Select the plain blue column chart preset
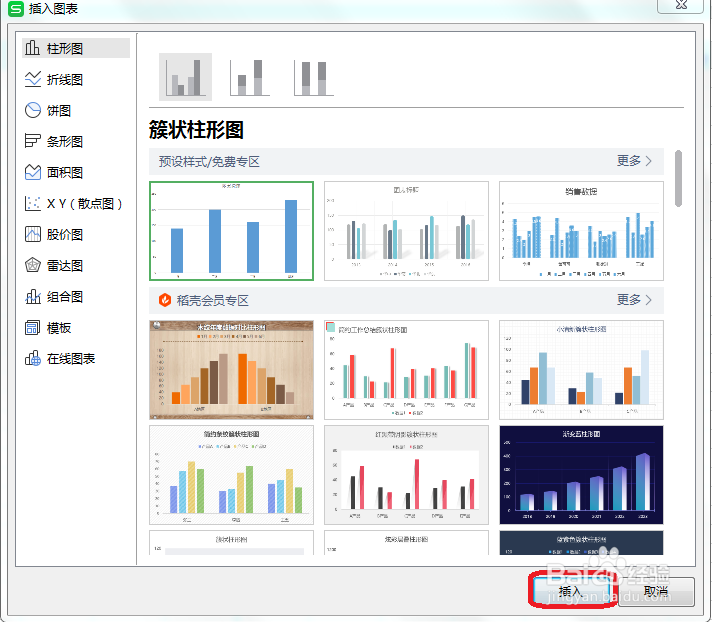This screenshot has width=712, height=622. click(232, 231)
